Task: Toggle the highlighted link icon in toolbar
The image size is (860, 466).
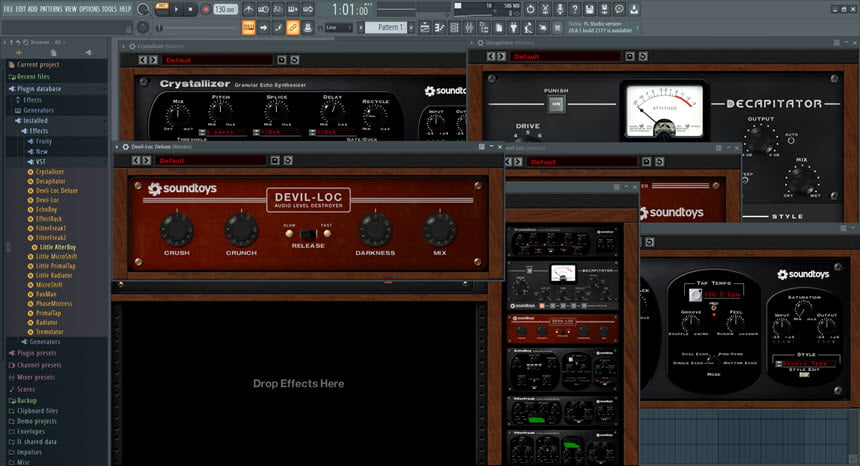Action: click(293, 27)
